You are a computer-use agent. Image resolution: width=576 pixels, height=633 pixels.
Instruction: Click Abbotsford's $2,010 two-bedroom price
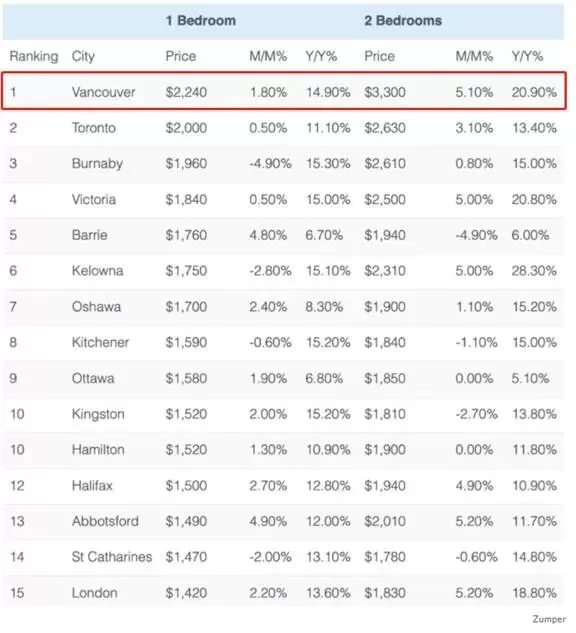[x=385, y=521]
